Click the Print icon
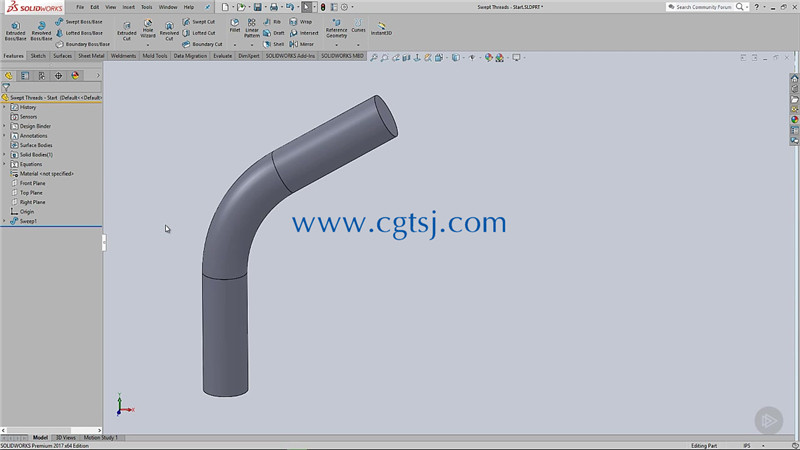800x450 pixels. pos(274,7)
